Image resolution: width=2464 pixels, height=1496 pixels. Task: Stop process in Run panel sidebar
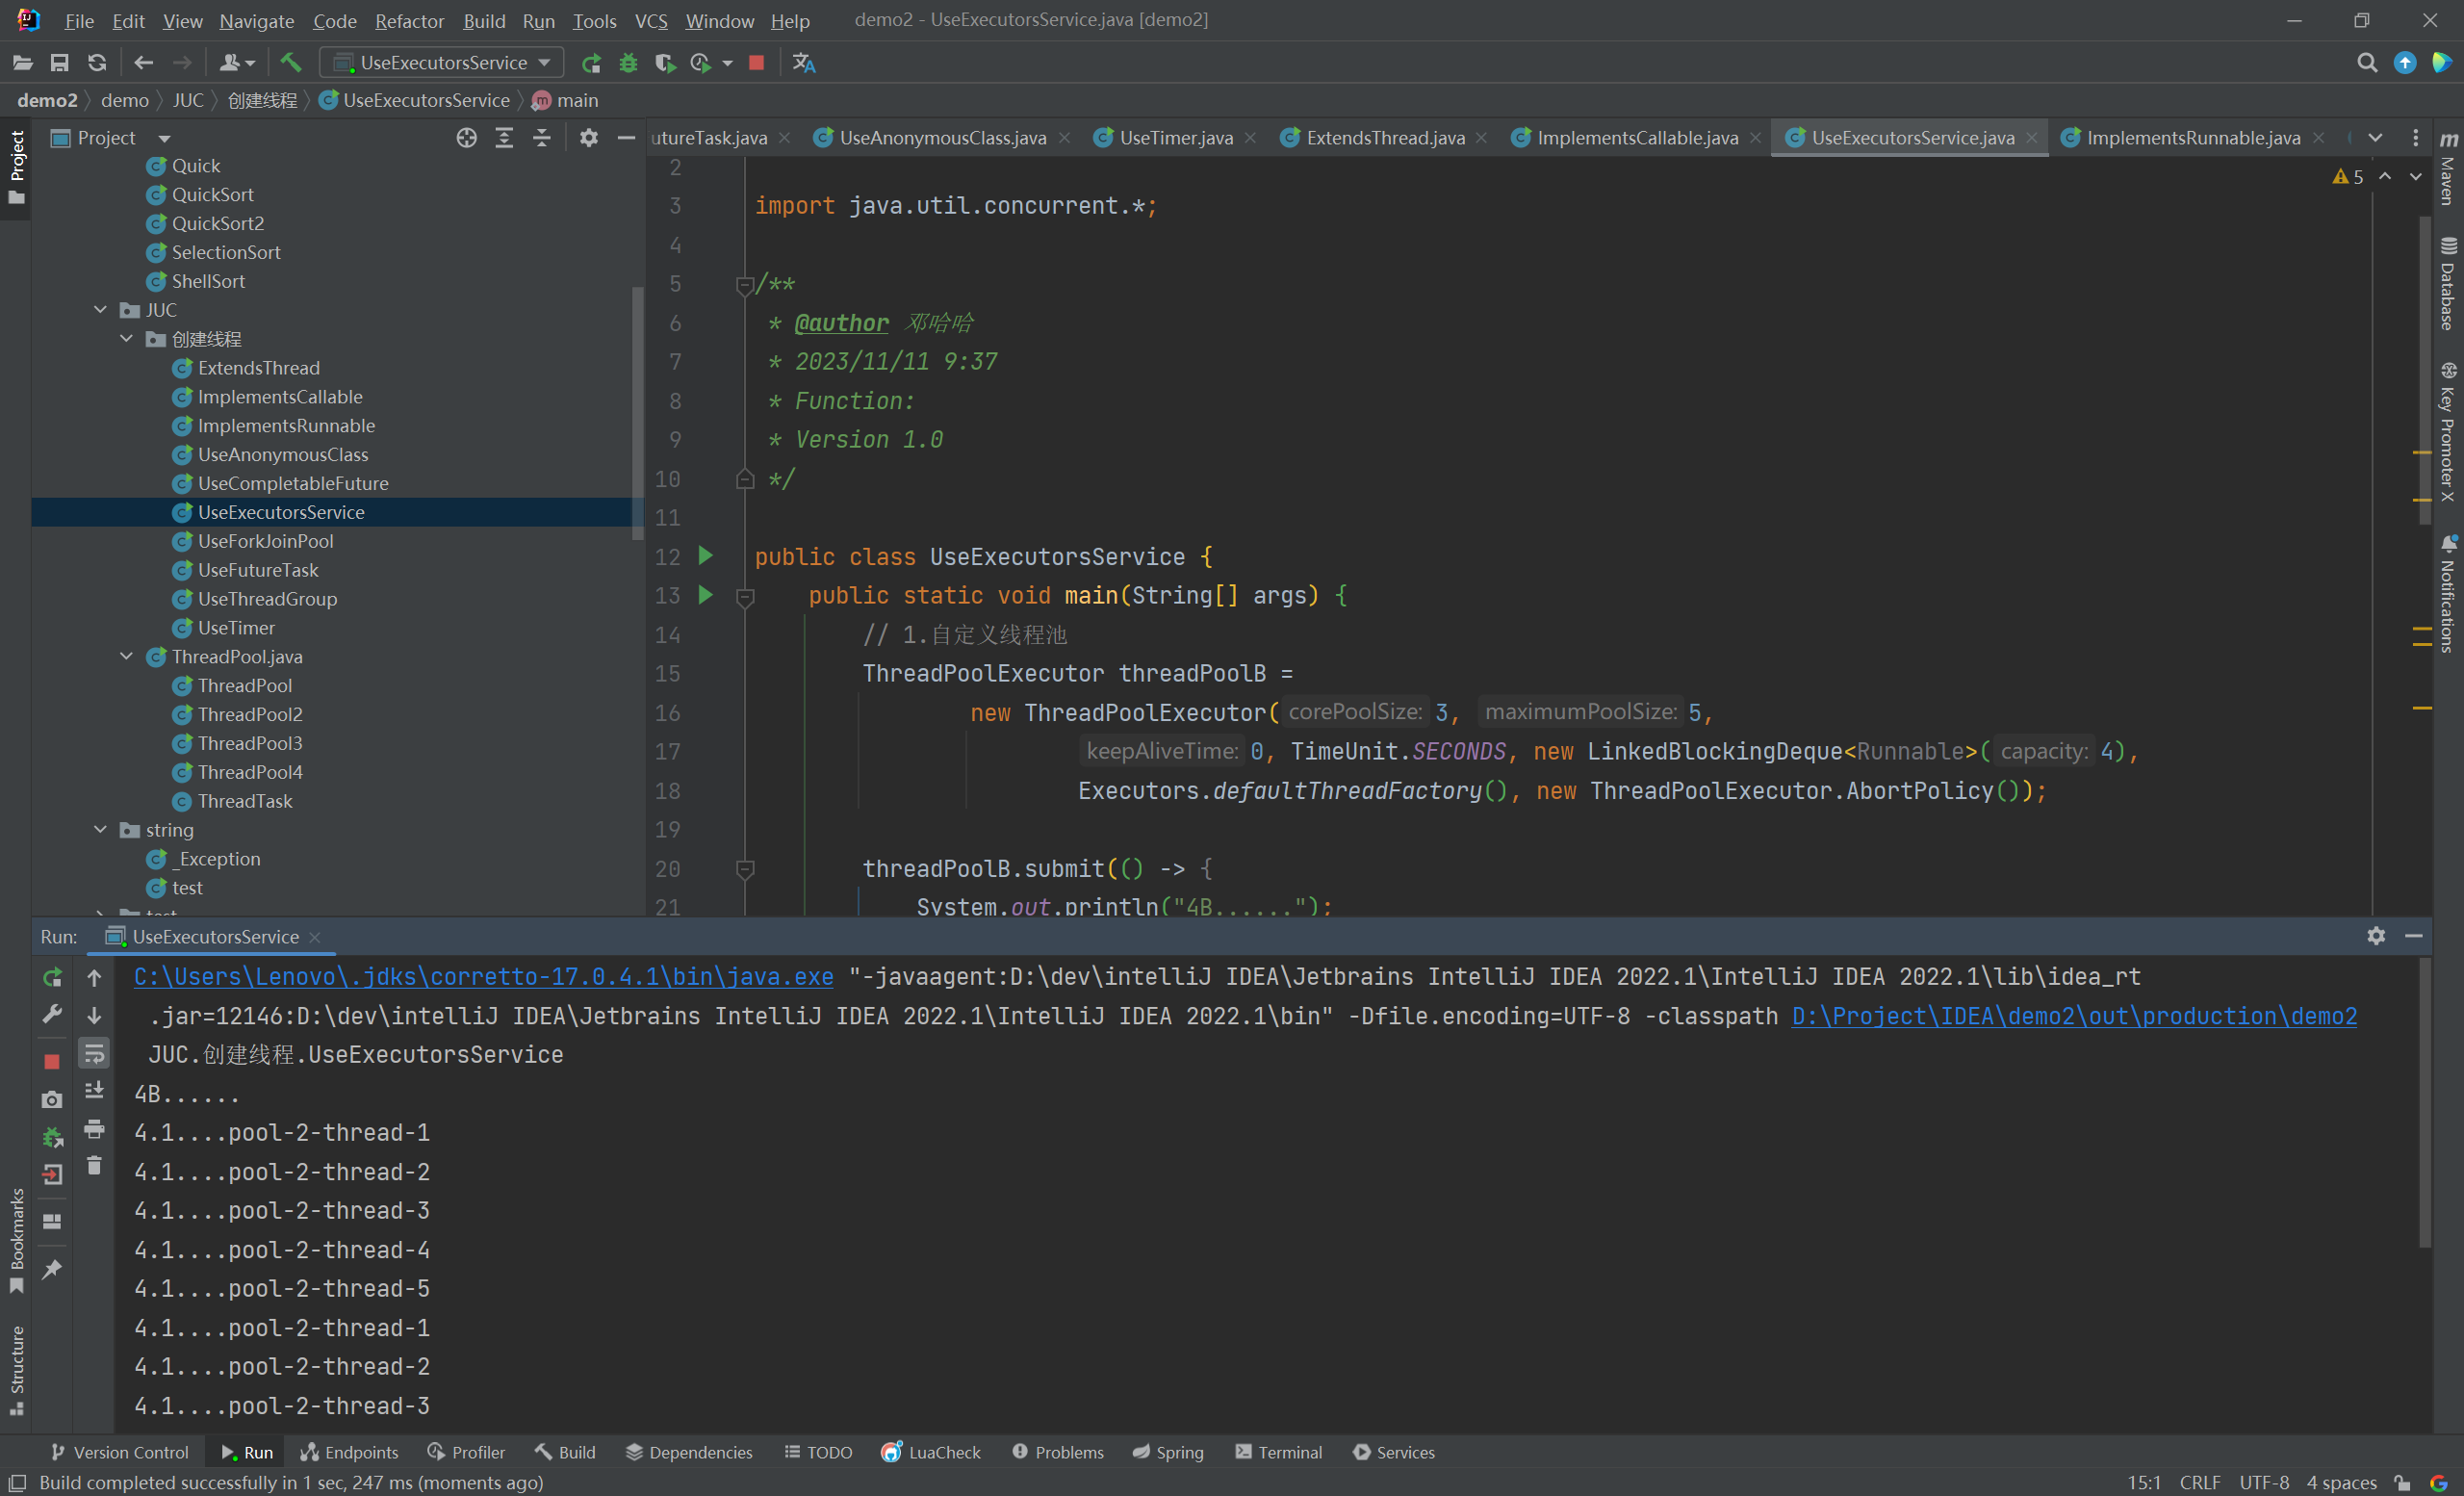(x=52, y=1062)
